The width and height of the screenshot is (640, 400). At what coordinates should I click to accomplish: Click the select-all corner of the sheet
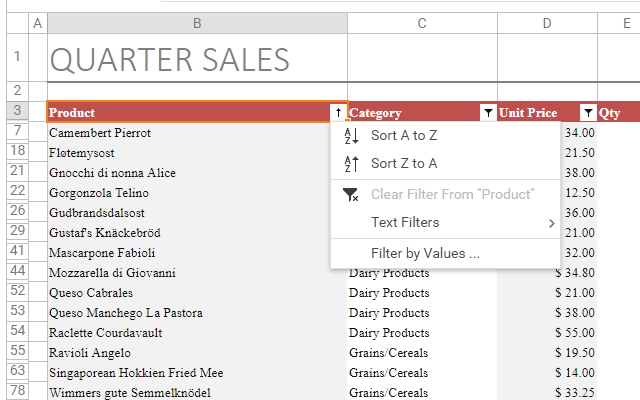point(15,23)
